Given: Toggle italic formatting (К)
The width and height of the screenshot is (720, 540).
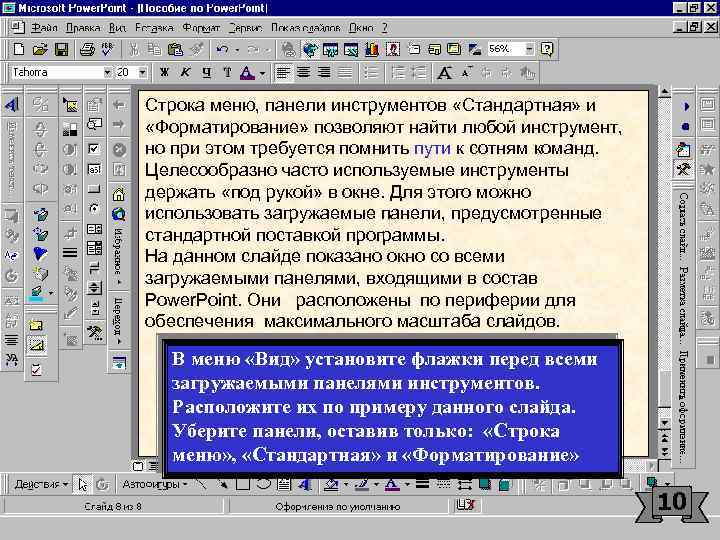Looking at the screenshot, I should tap(186, 73).
